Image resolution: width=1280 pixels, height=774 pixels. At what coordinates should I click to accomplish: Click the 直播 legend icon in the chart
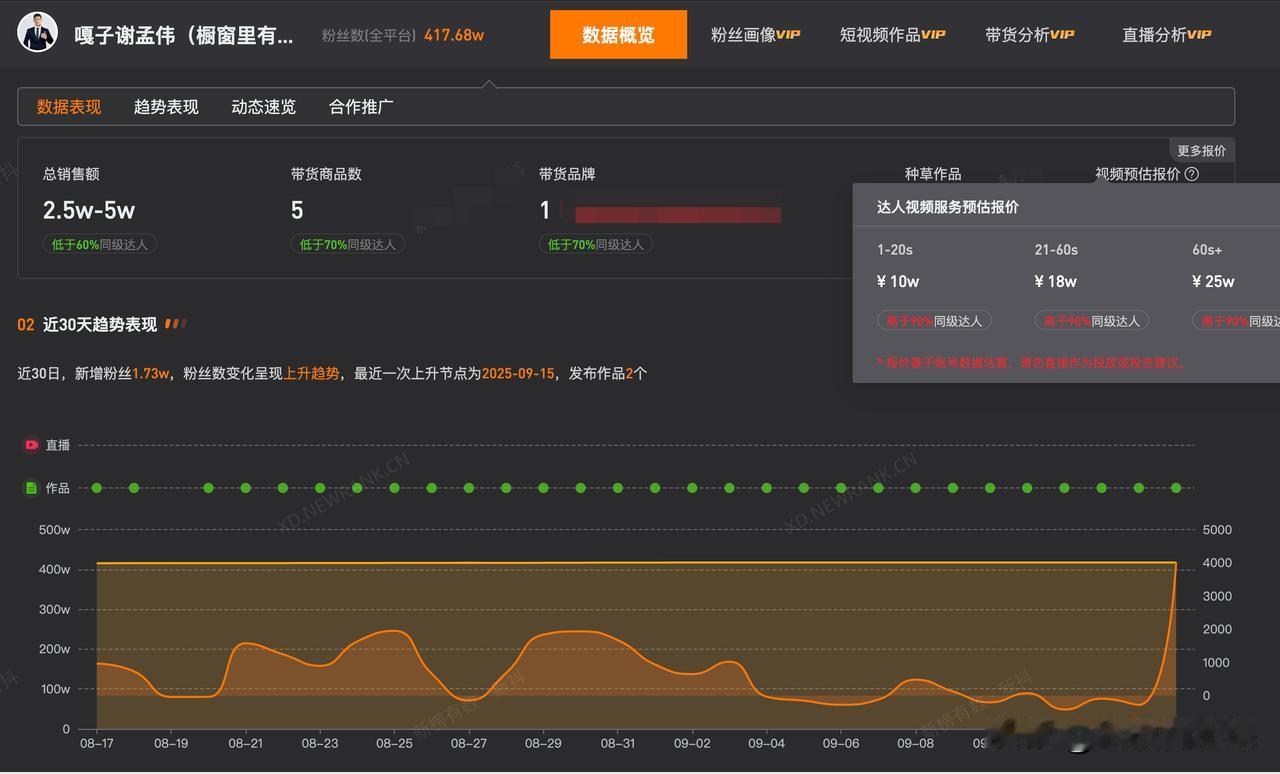tap(32, 445)
